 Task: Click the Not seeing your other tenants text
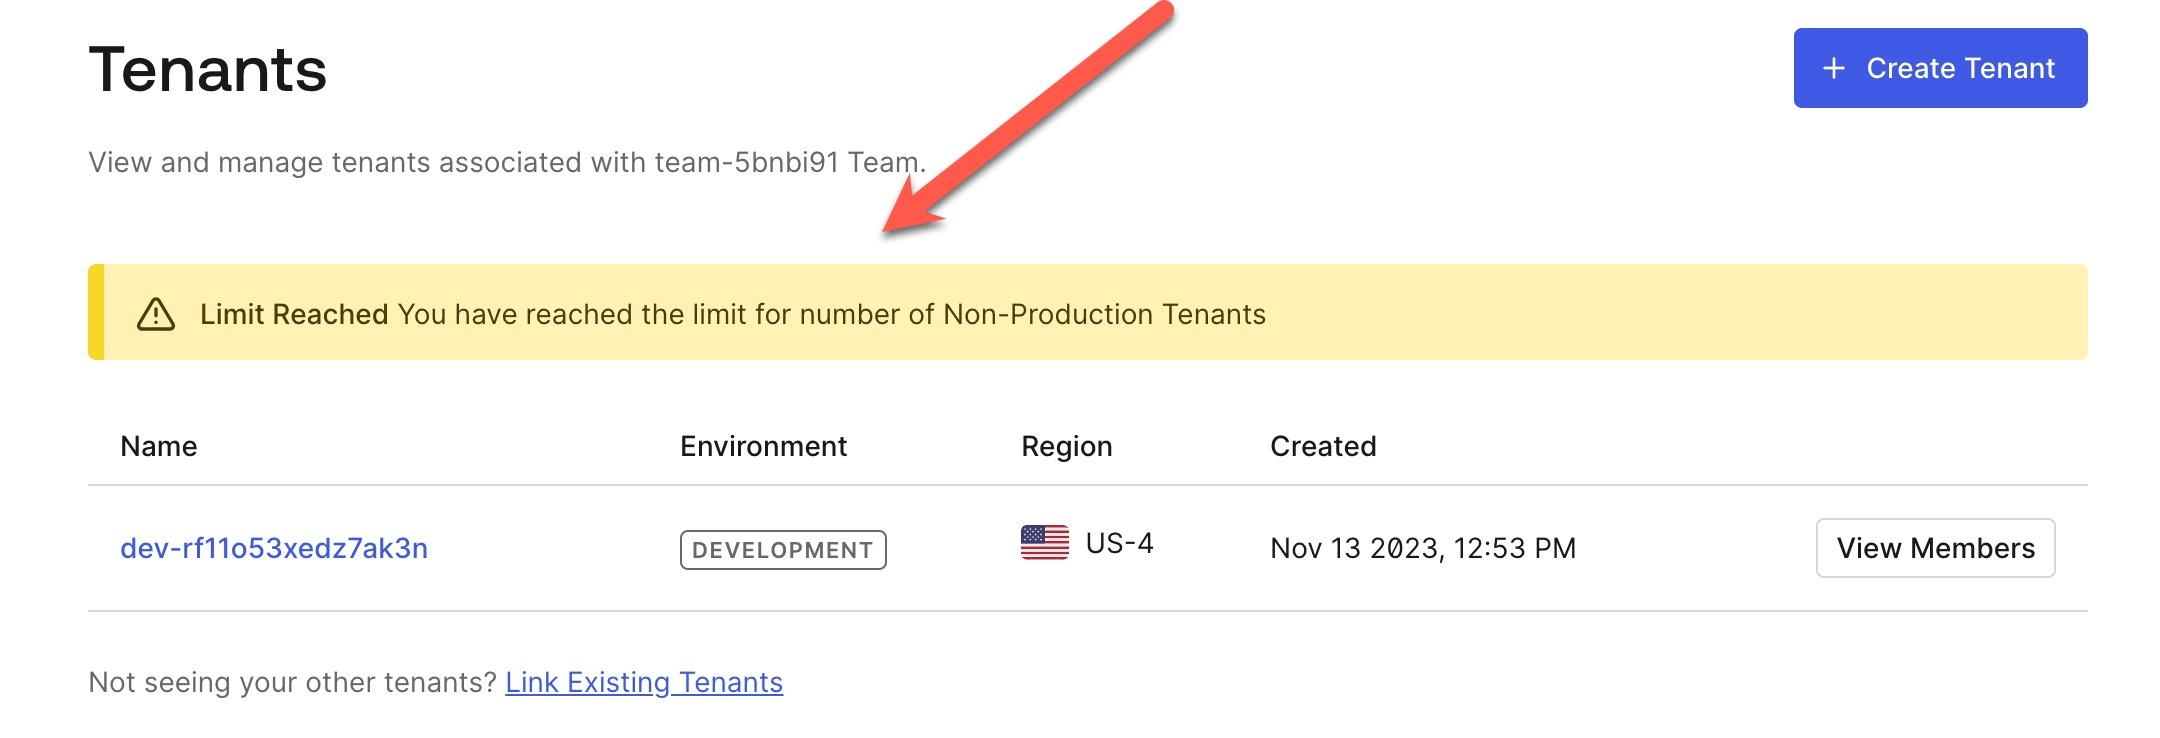point(292,682)
